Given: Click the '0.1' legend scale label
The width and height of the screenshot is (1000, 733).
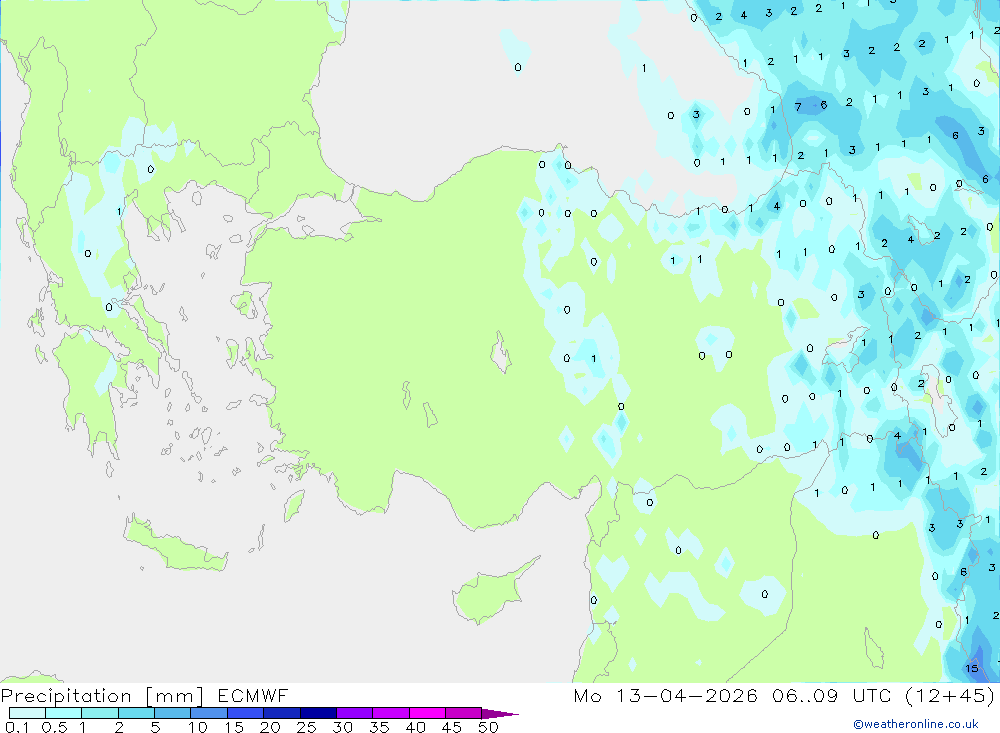Looking at the screenshot, I should (17, 727).
